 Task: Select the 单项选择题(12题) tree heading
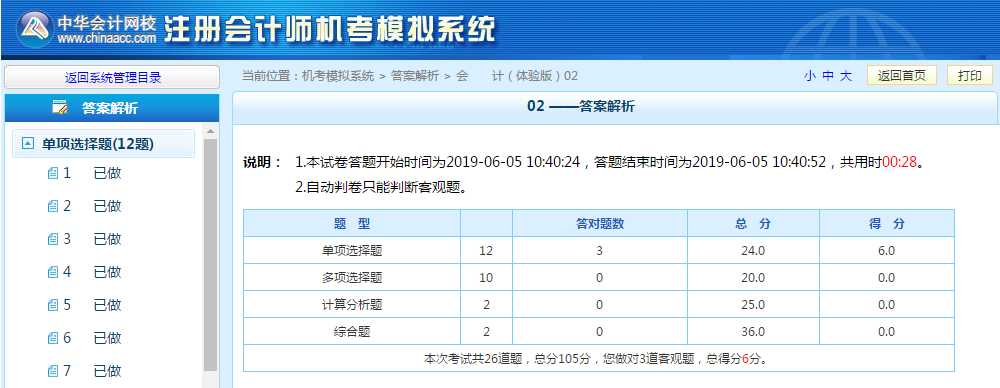(98, 144)
